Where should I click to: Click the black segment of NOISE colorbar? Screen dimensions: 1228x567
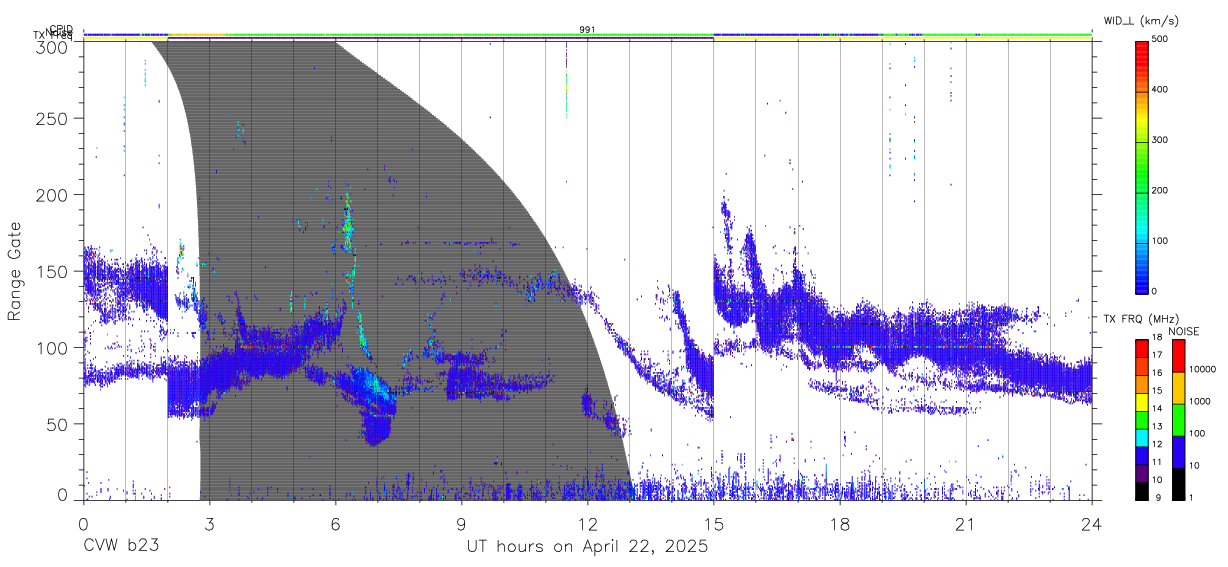[1178, 482]
